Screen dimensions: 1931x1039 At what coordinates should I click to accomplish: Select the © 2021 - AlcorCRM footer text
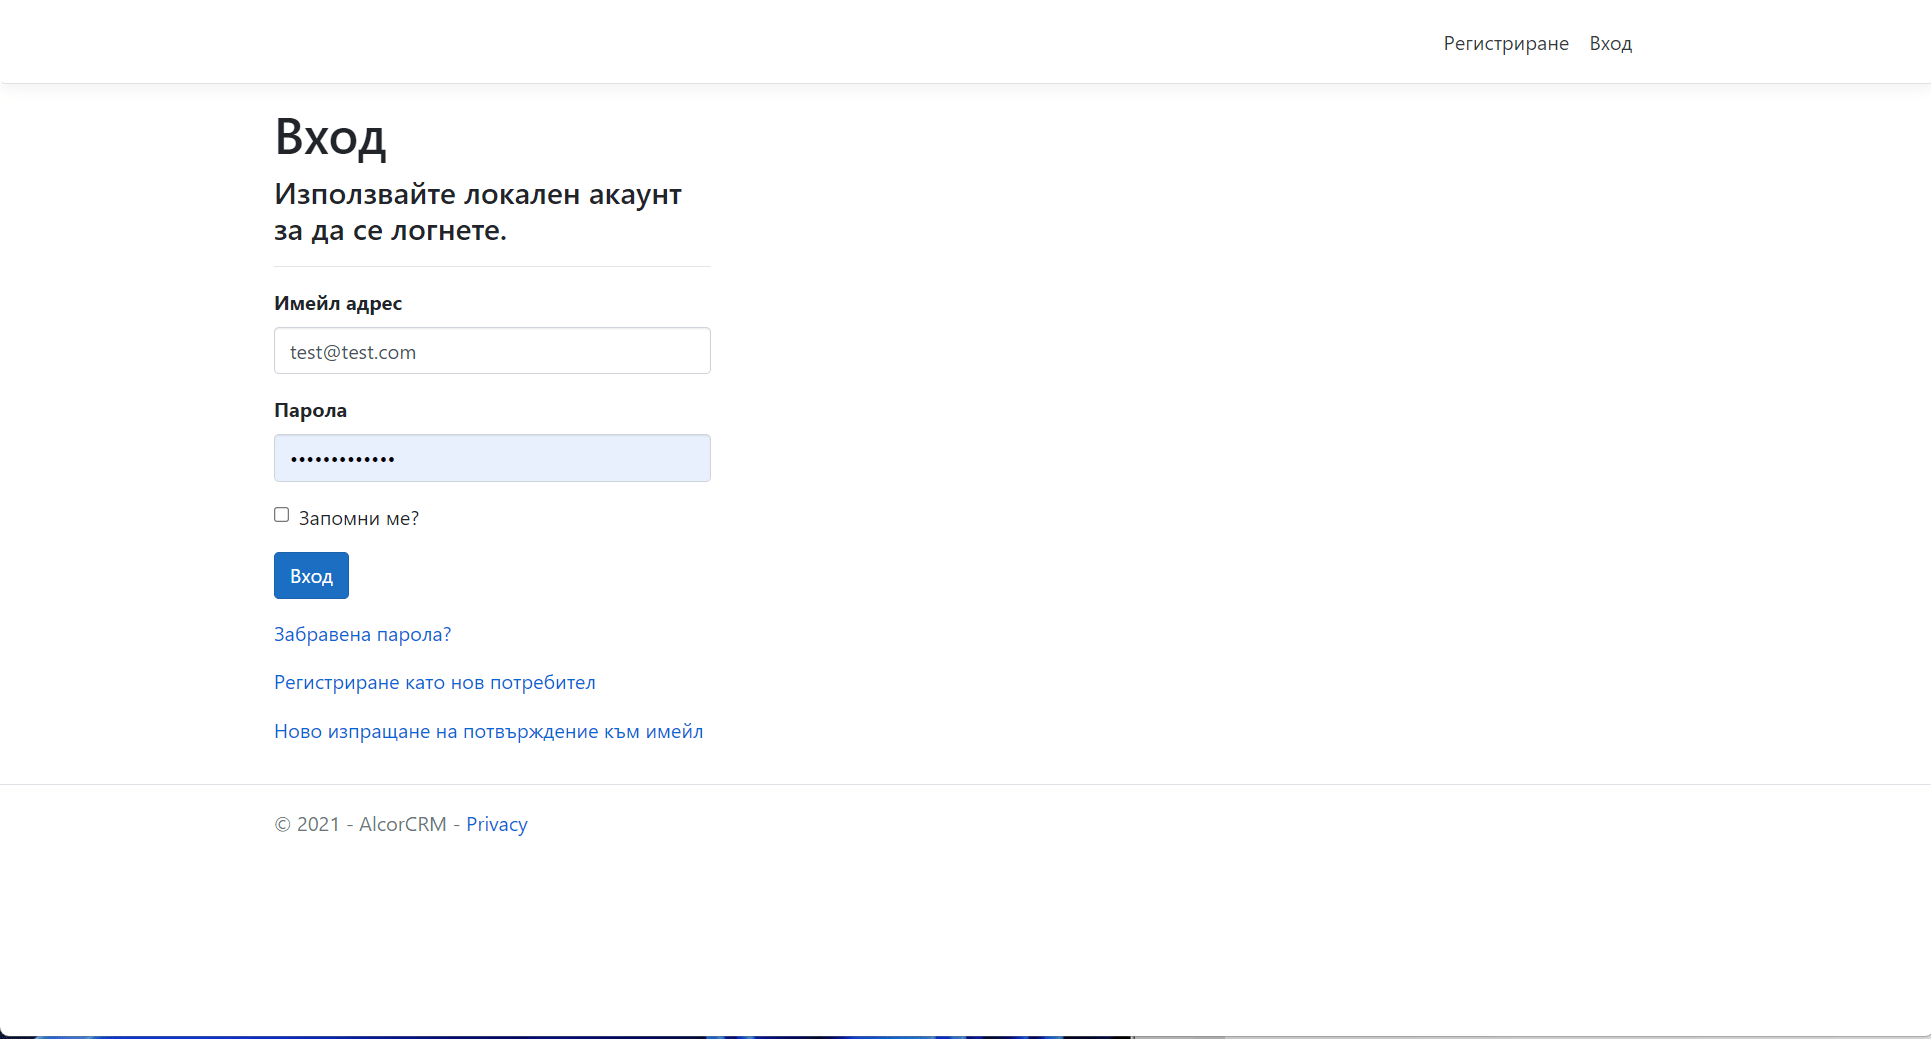coord(360,824)
